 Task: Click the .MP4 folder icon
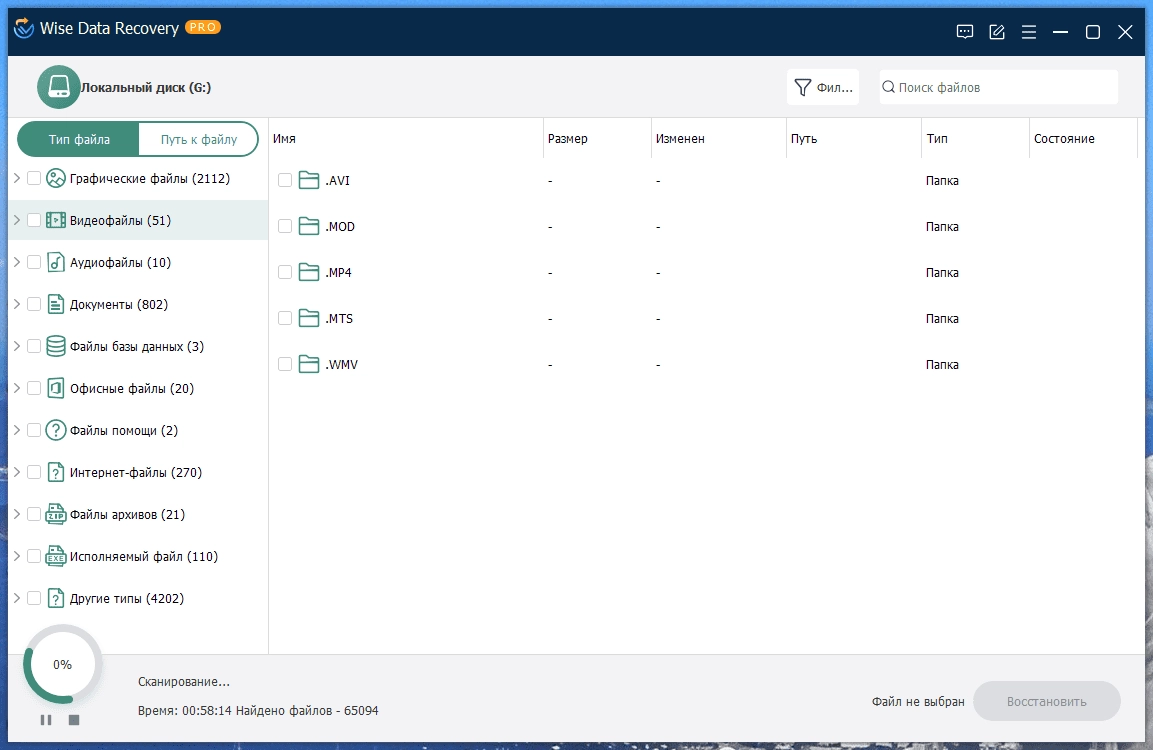(x=309, y=272)
